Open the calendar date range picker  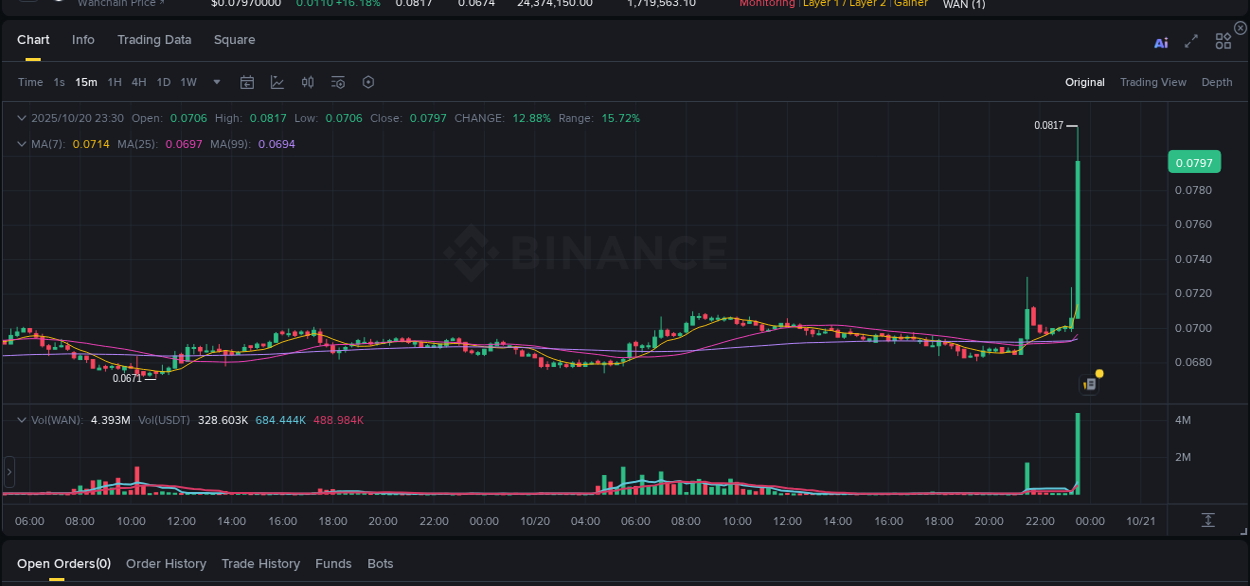pos(247,82)
